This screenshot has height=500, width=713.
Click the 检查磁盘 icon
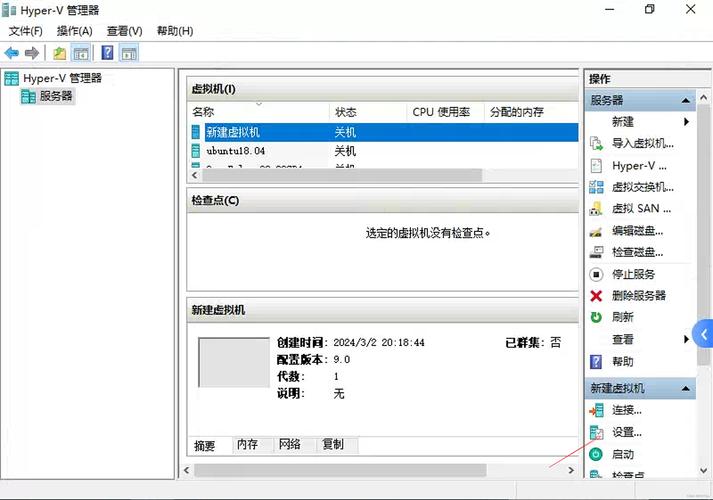pyautogui.click(x=596, y=252)
